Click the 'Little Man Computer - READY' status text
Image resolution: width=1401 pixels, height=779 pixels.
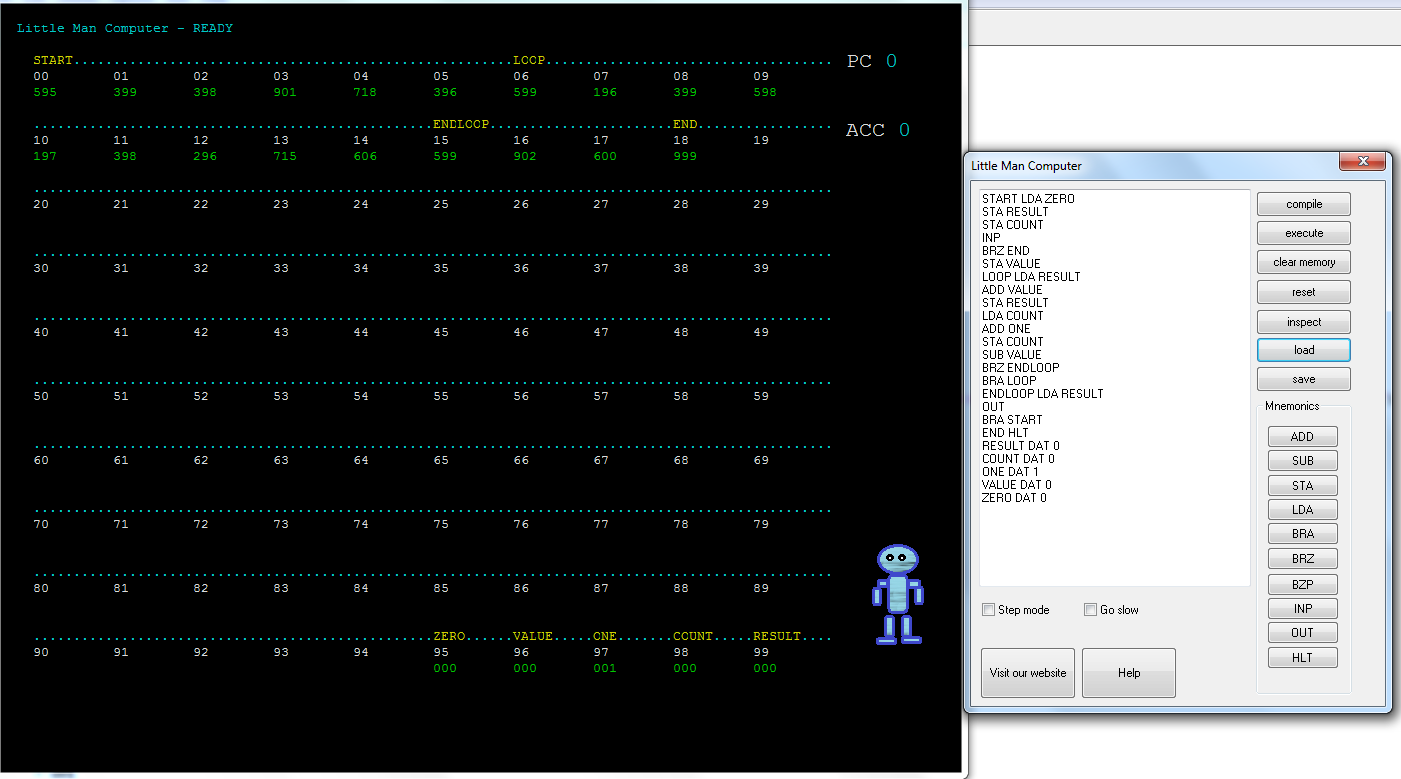(x=125, y=28)
